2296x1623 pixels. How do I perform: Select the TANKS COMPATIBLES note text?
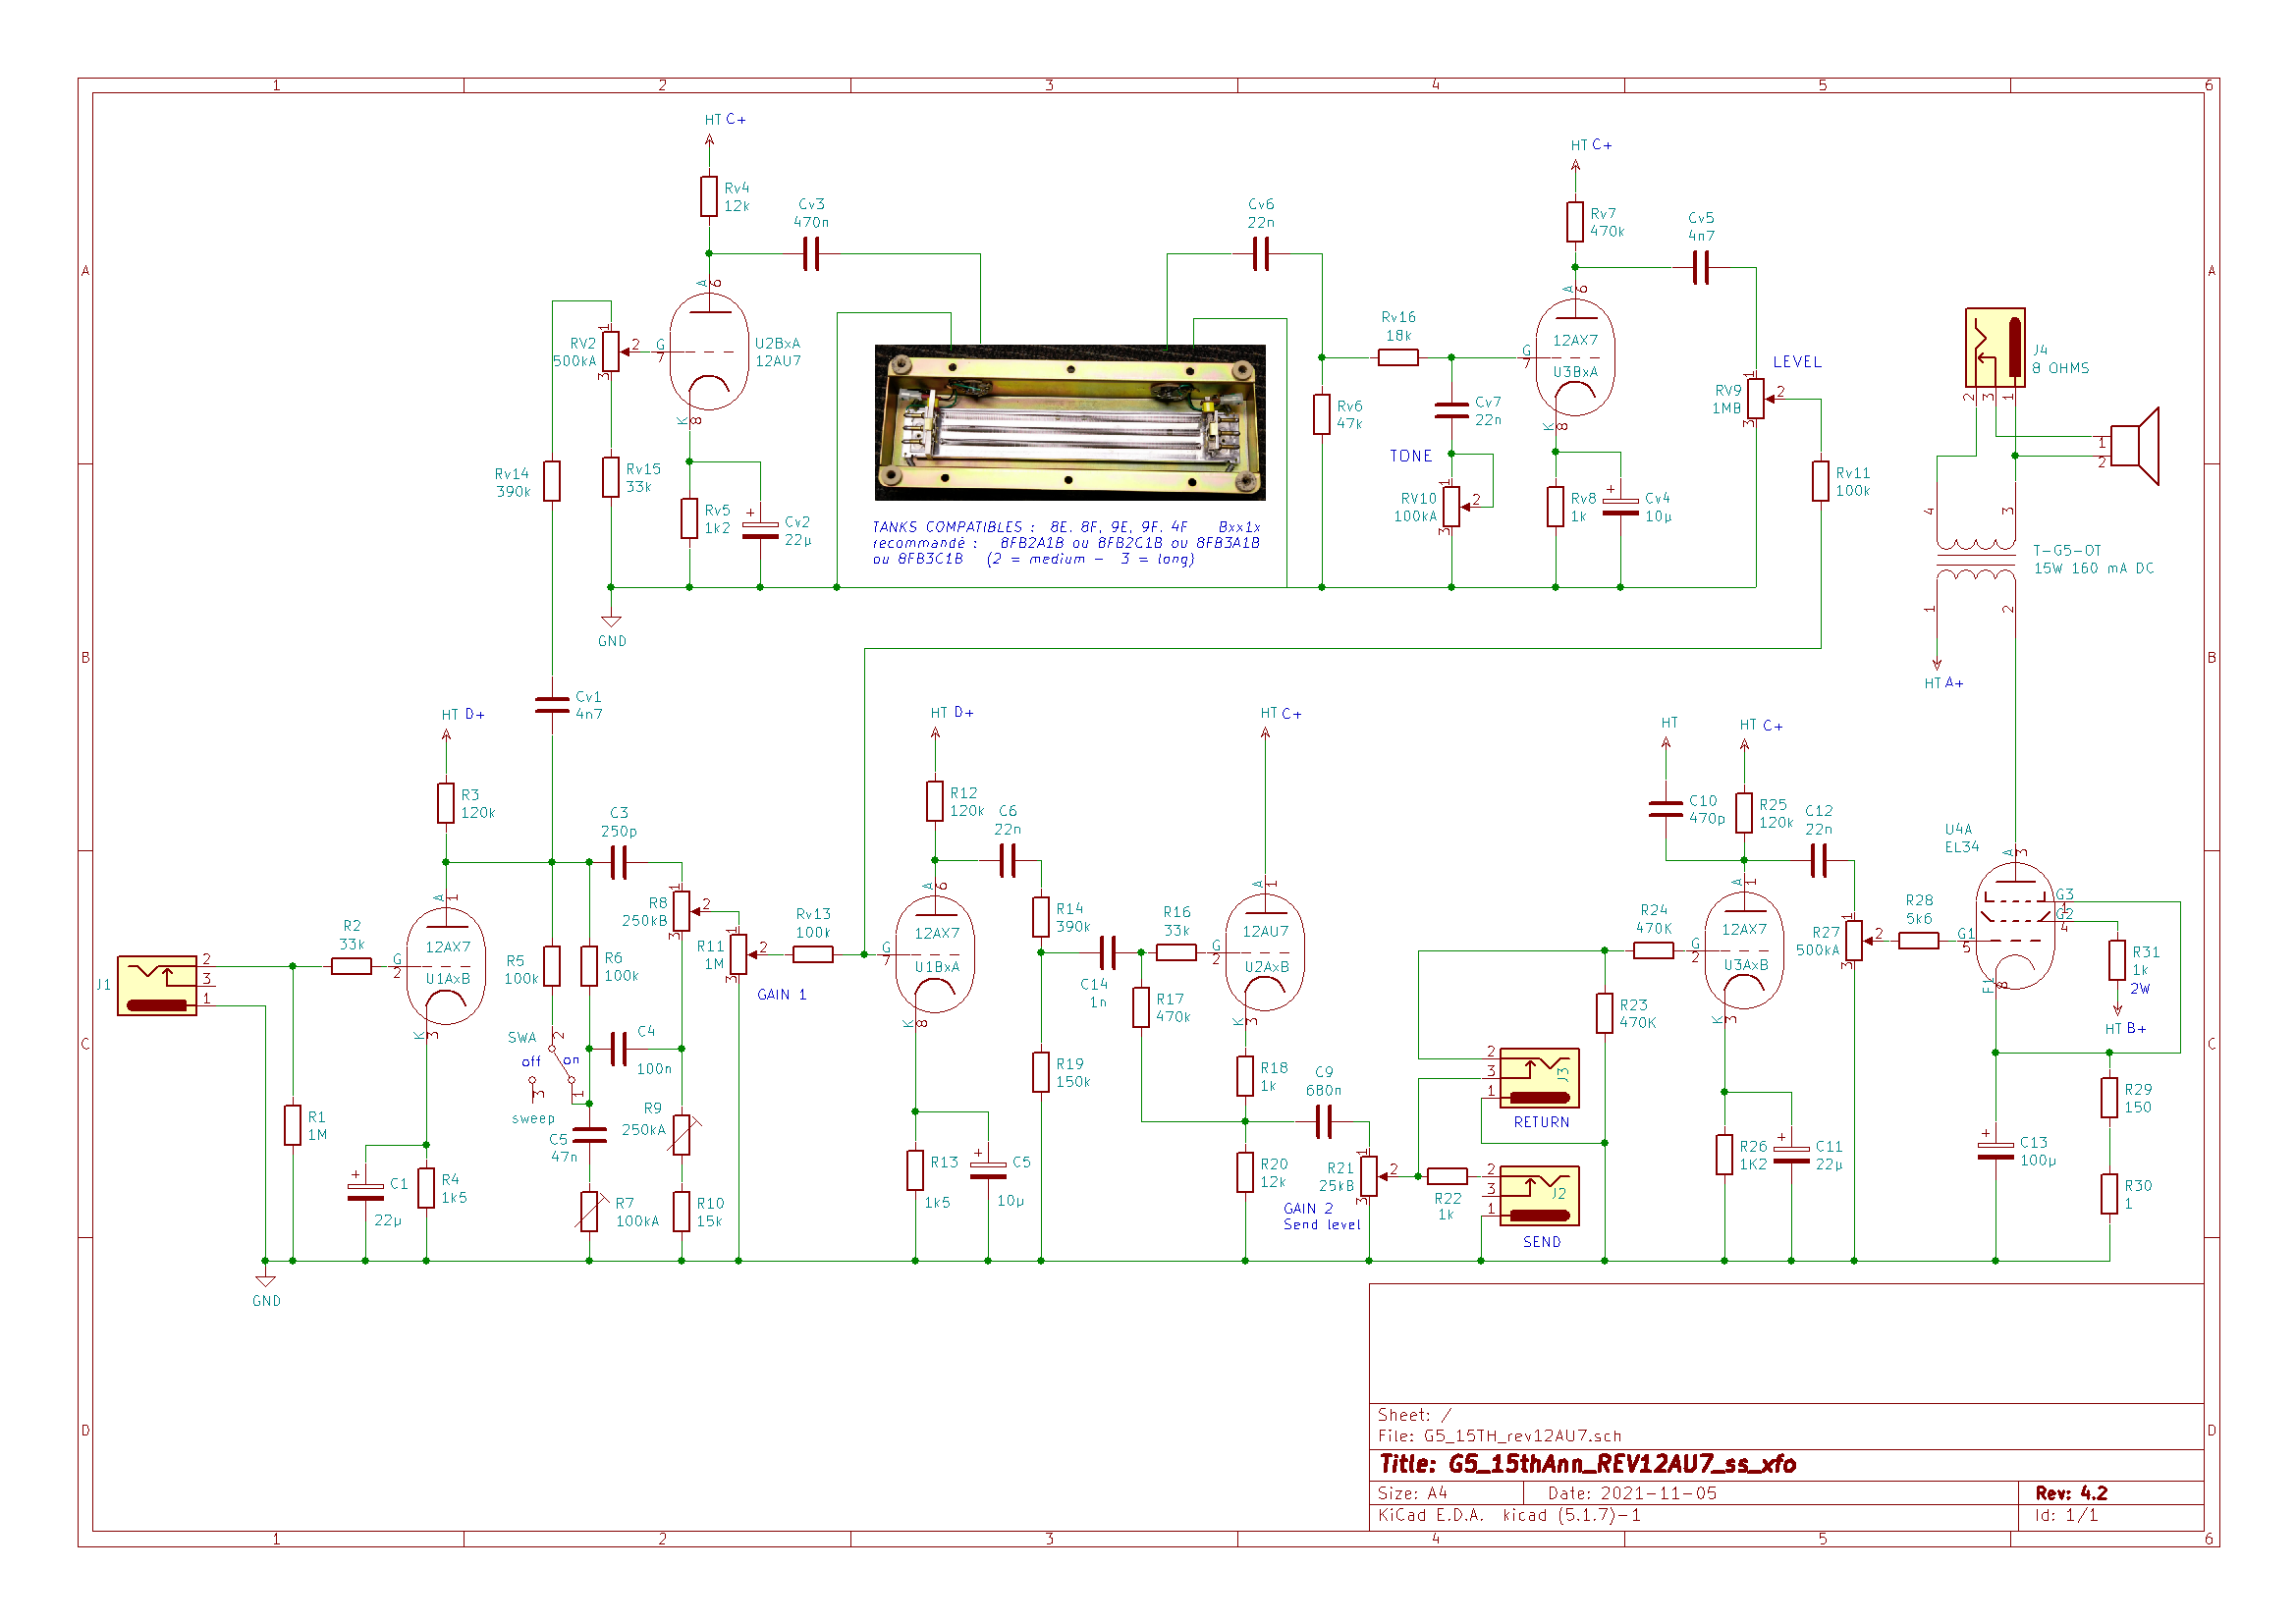pyautogui.click(x=1066, y=543)
